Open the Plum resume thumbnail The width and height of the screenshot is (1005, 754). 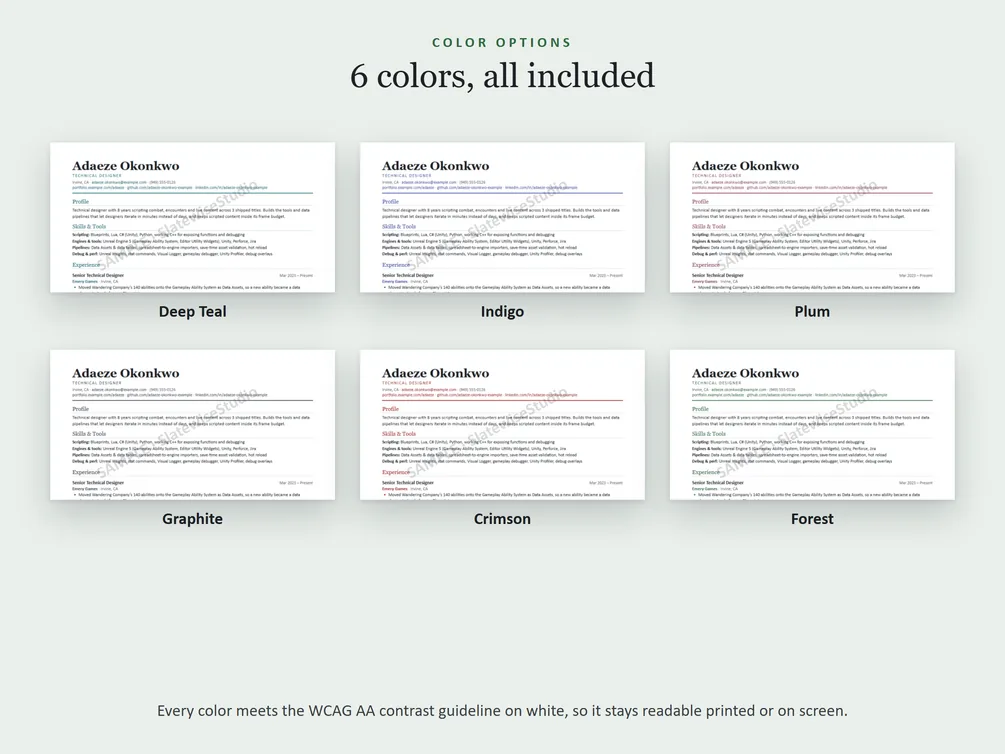point(812,217)
